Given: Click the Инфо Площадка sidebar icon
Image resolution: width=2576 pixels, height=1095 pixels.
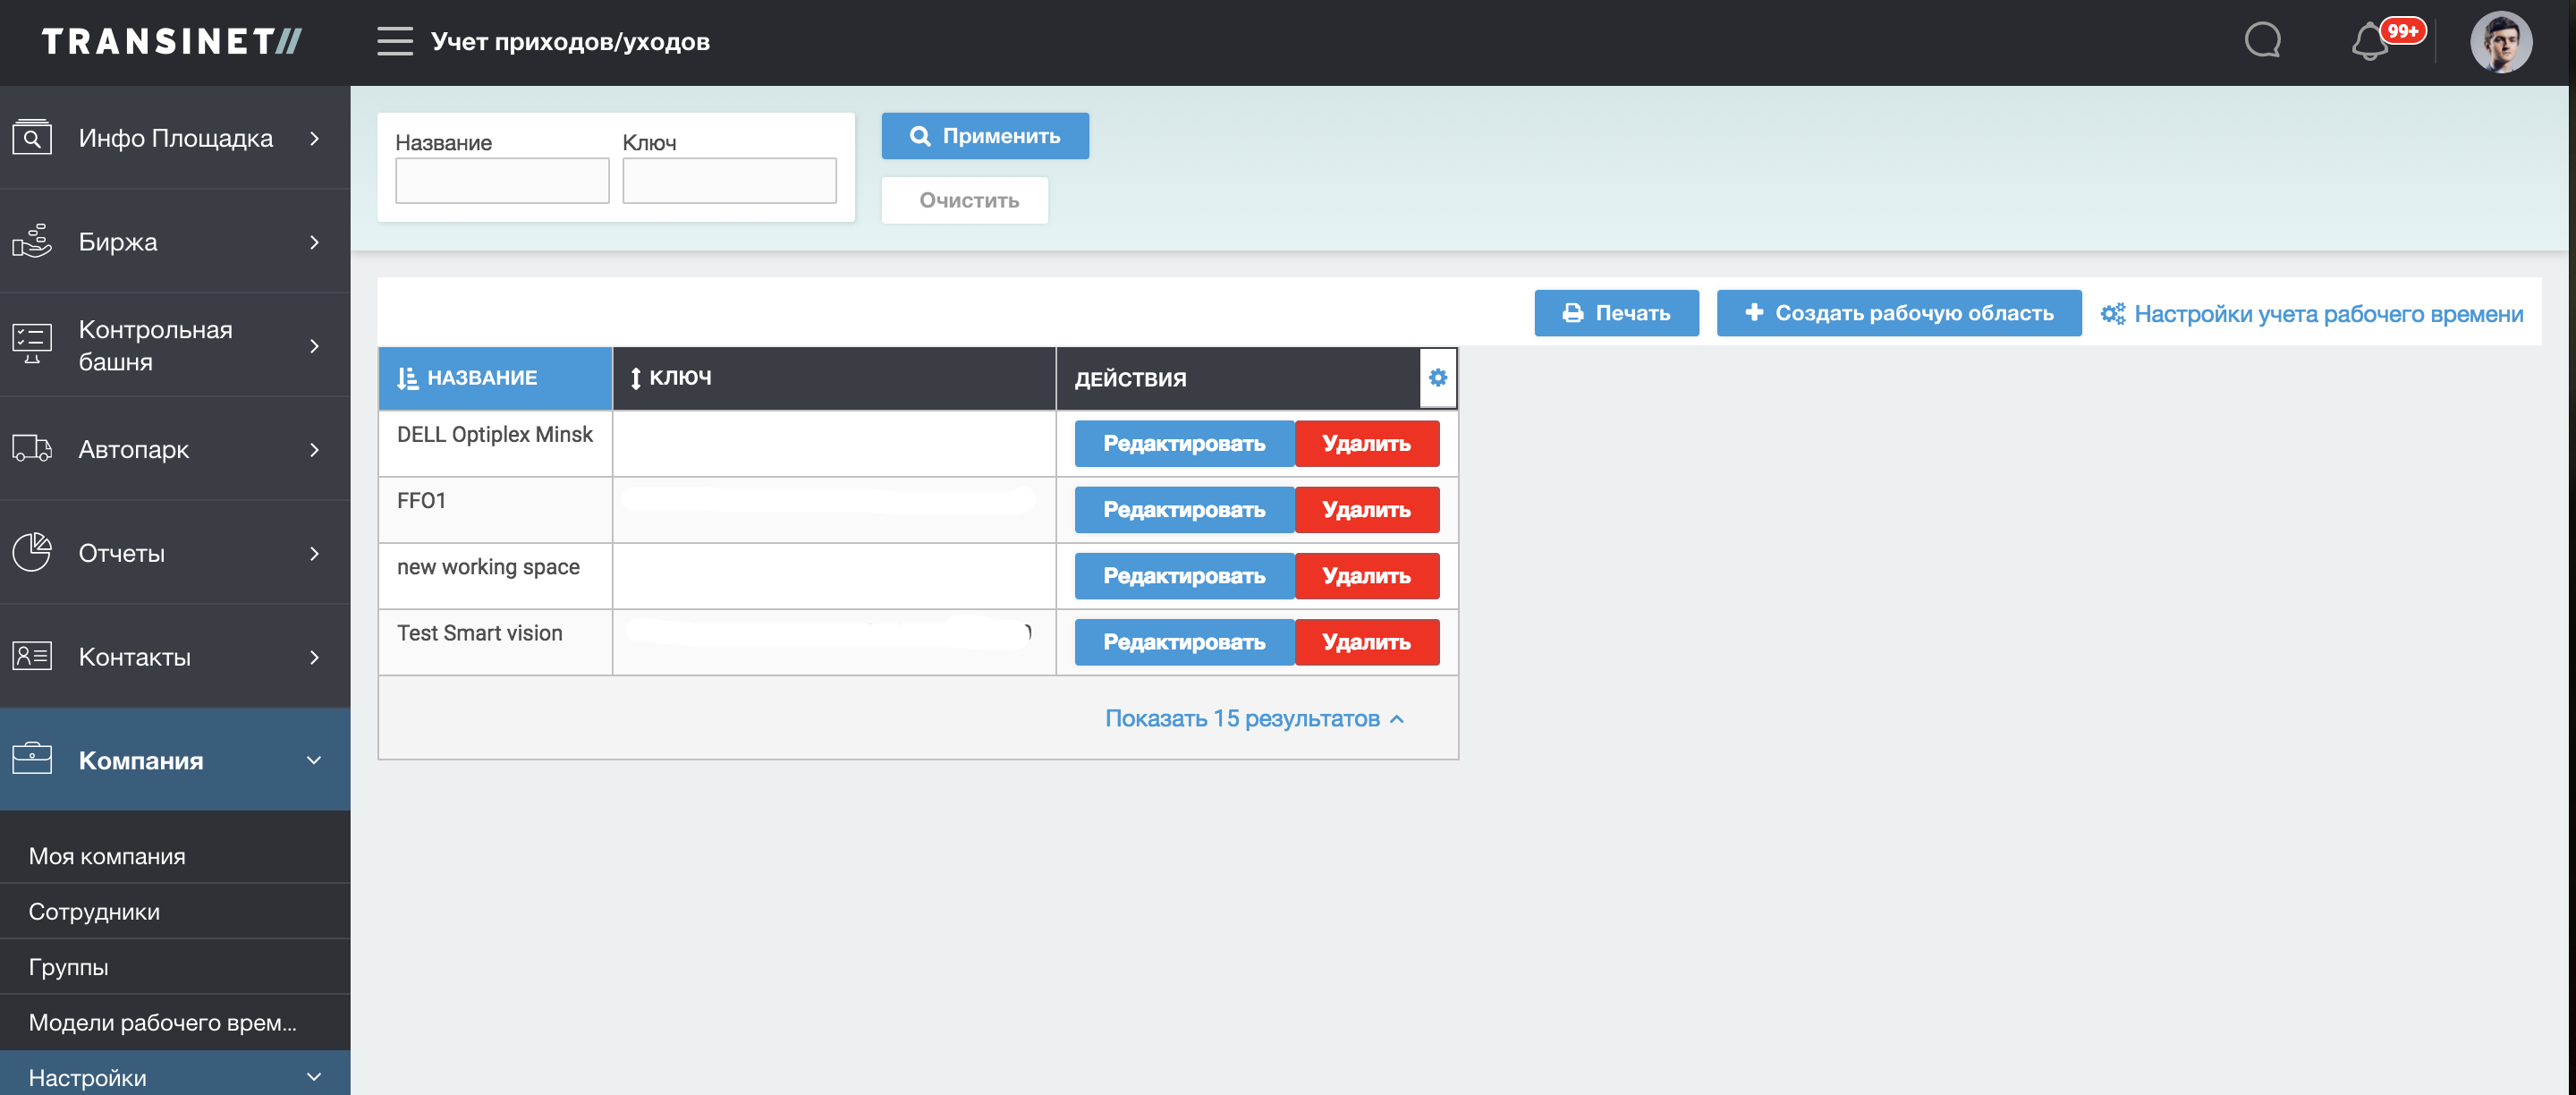Looking at the screenshot, I should coord(32,138).
